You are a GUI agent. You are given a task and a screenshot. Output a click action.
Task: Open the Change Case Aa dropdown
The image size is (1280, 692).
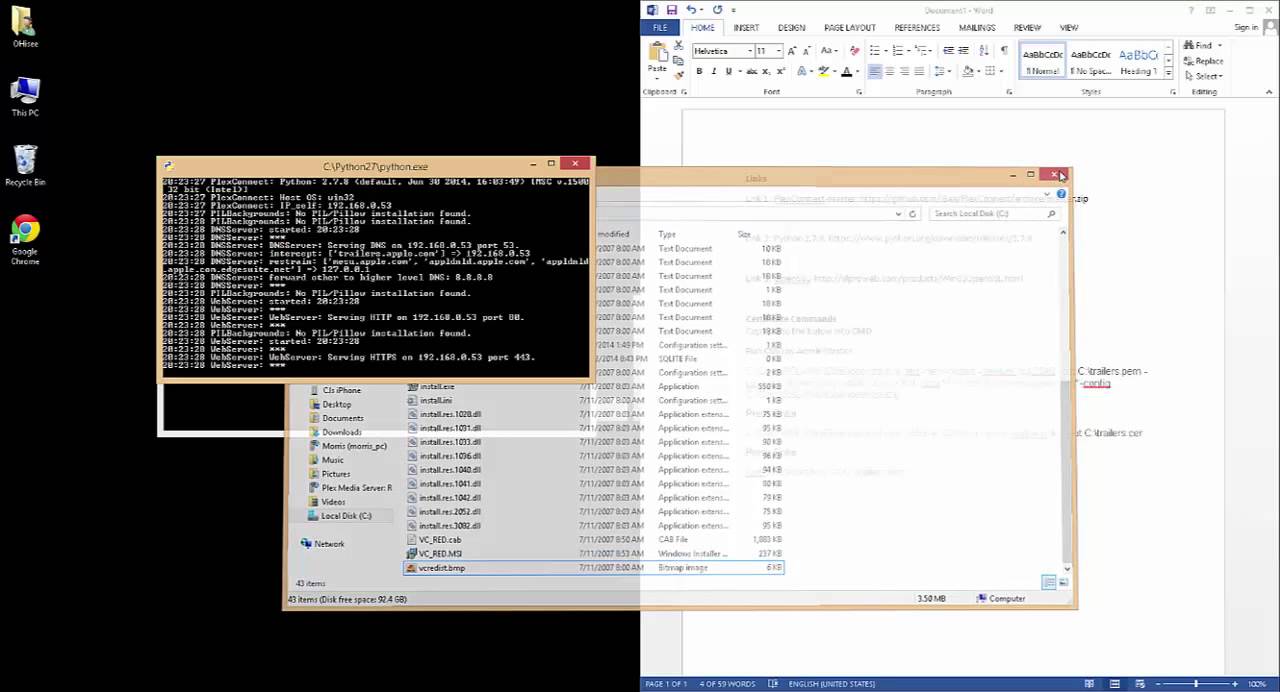point(830,51)
